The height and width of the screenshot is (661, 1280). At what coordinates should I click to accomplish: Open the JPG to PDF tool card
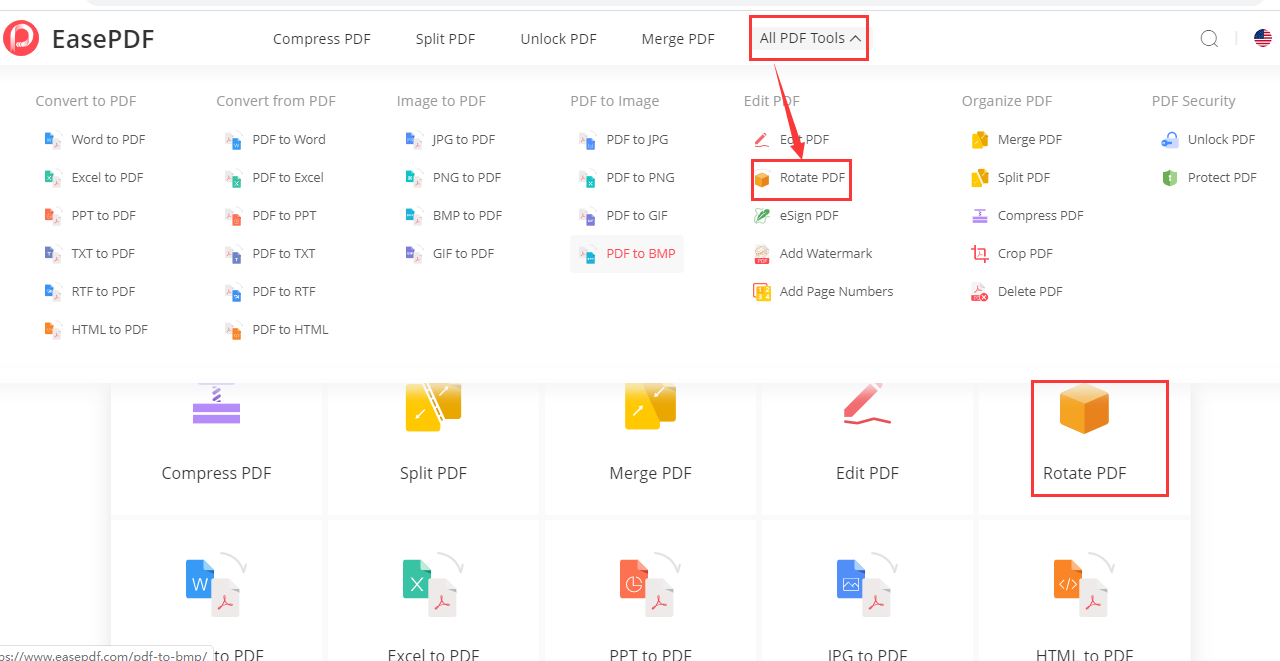[x=867, y=590]
